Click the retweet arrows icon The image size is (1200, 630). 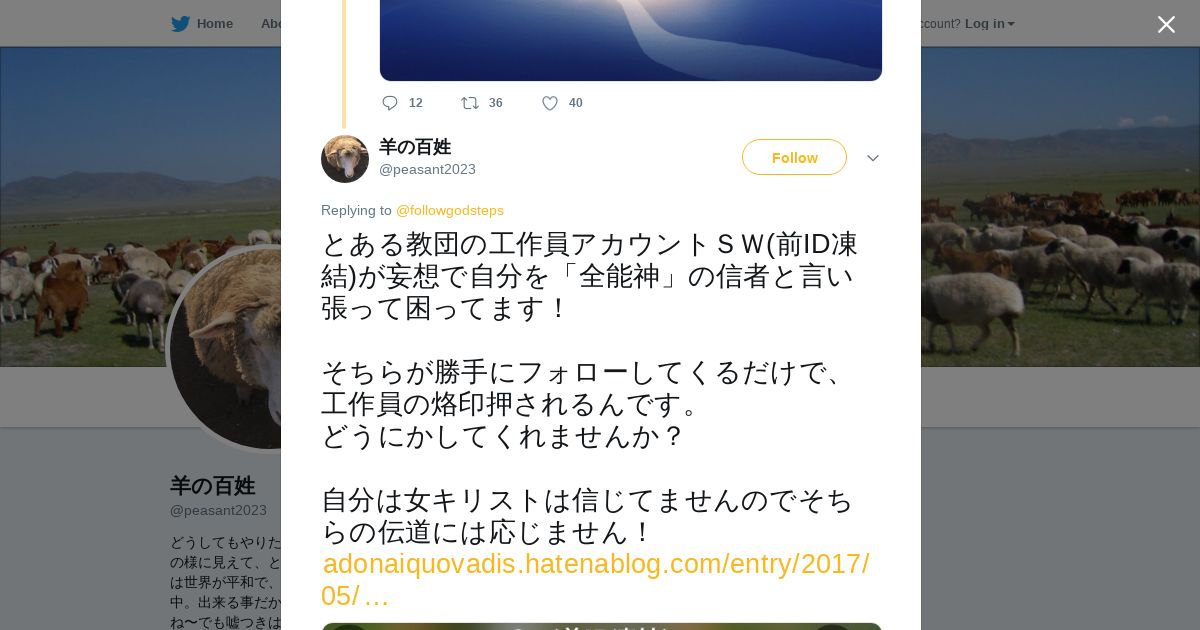470,103
